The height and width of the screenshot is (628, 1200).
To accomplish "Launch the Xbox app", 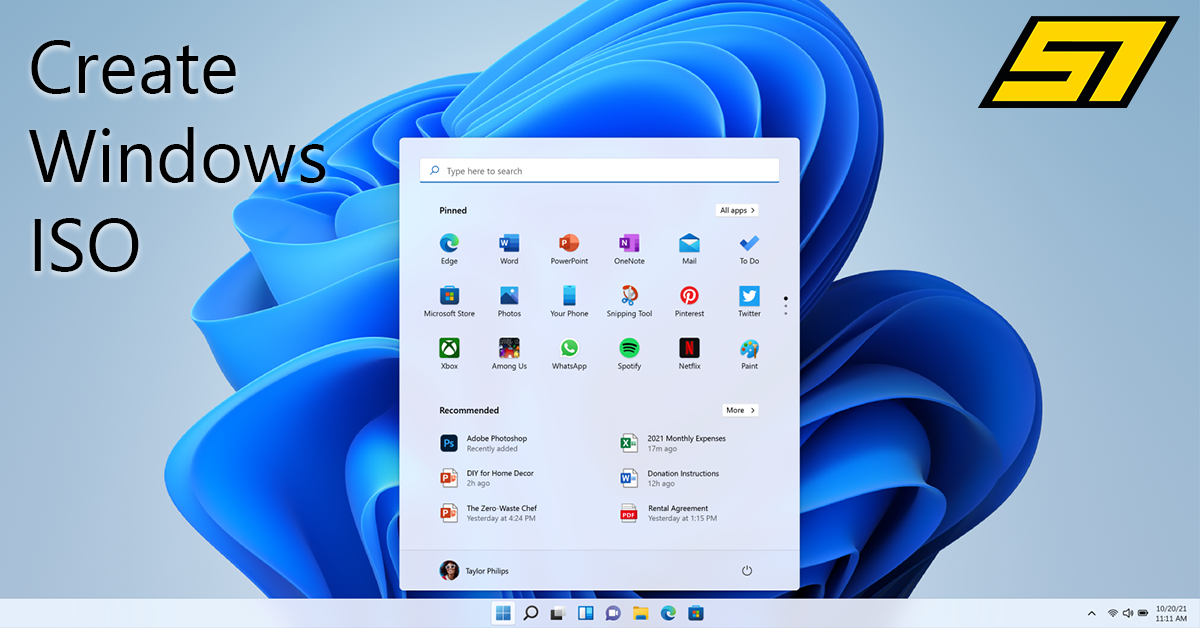I will pos(449,349).
